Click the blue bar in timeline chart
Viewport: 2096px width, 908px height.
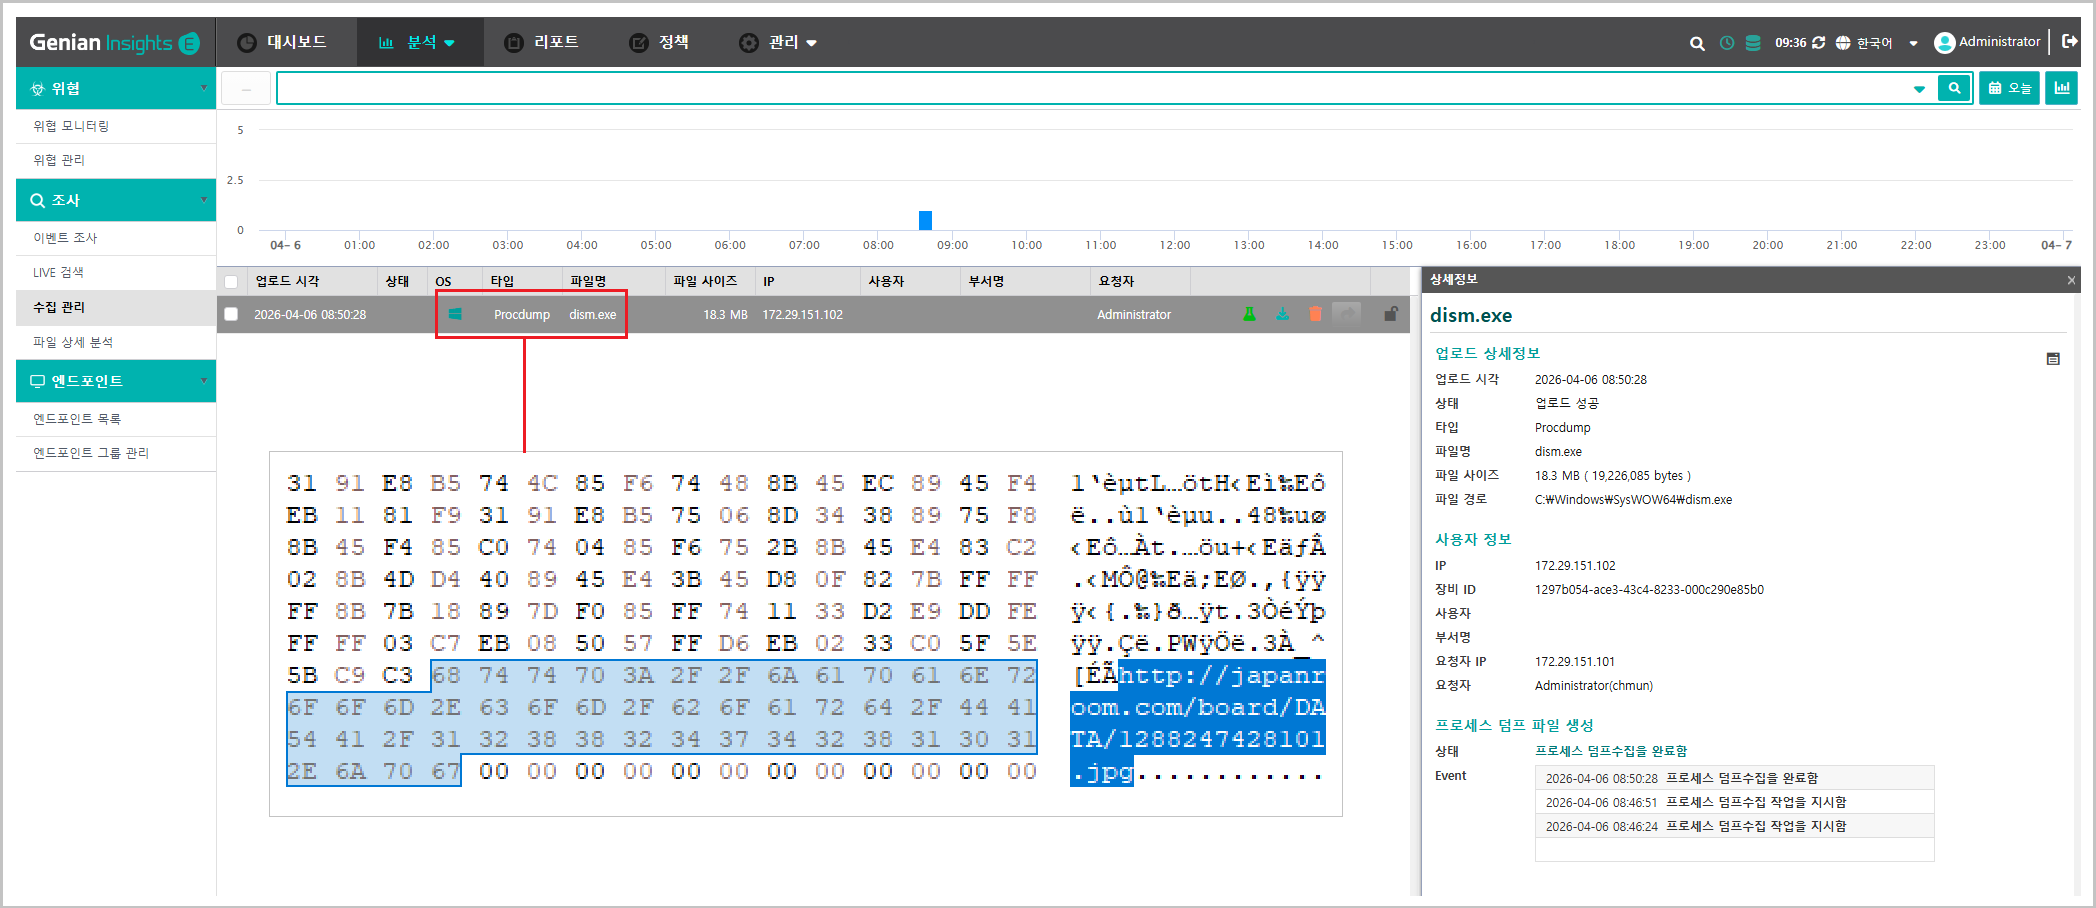pyautogui.click(x=925, y=220)
